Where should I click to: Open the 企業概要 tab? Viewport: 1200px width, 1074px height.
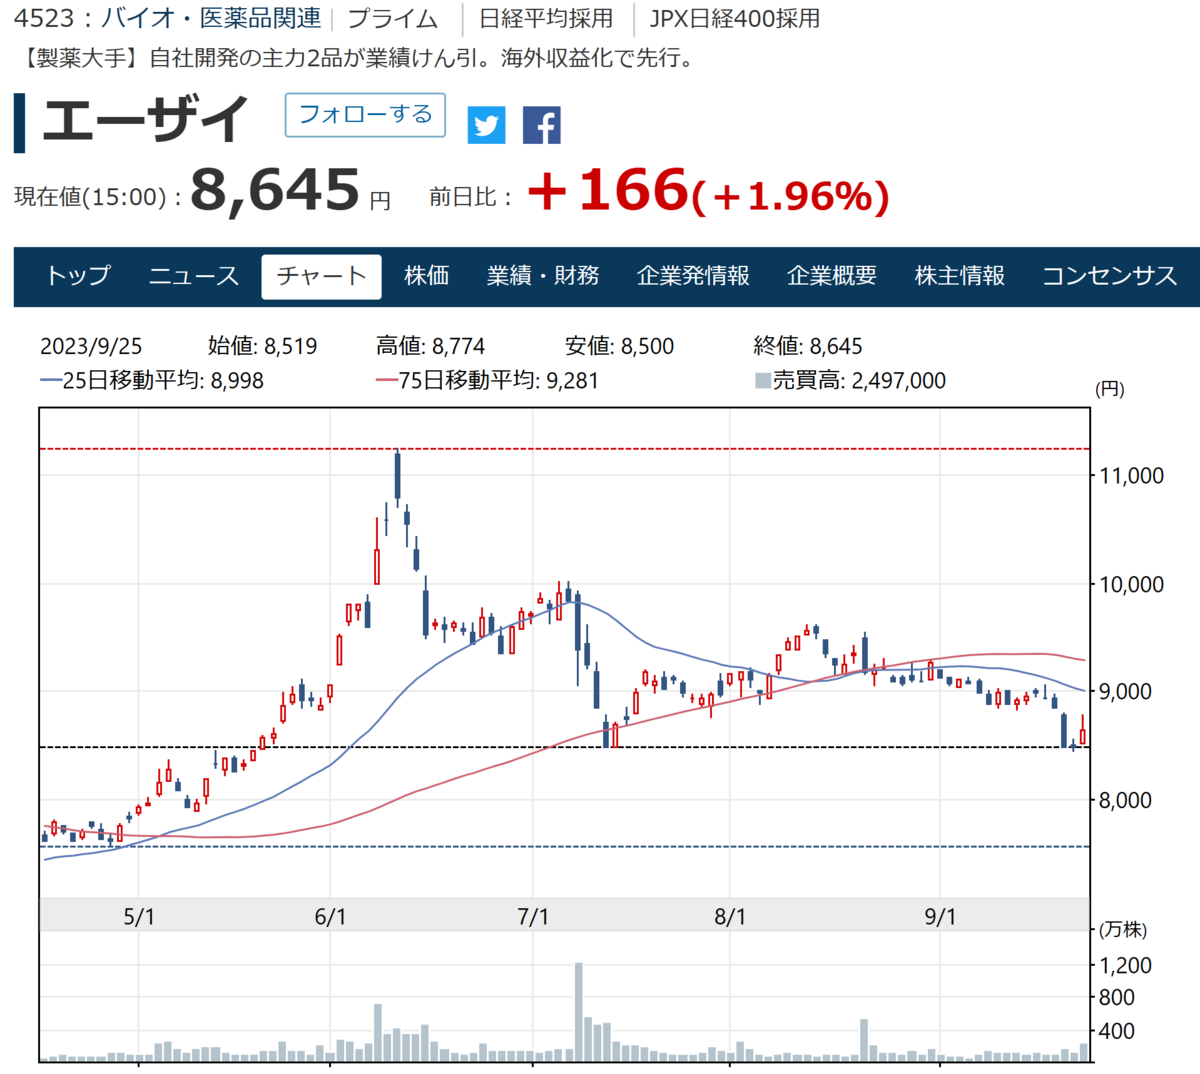pyautogui.click(x=832, y=276)
